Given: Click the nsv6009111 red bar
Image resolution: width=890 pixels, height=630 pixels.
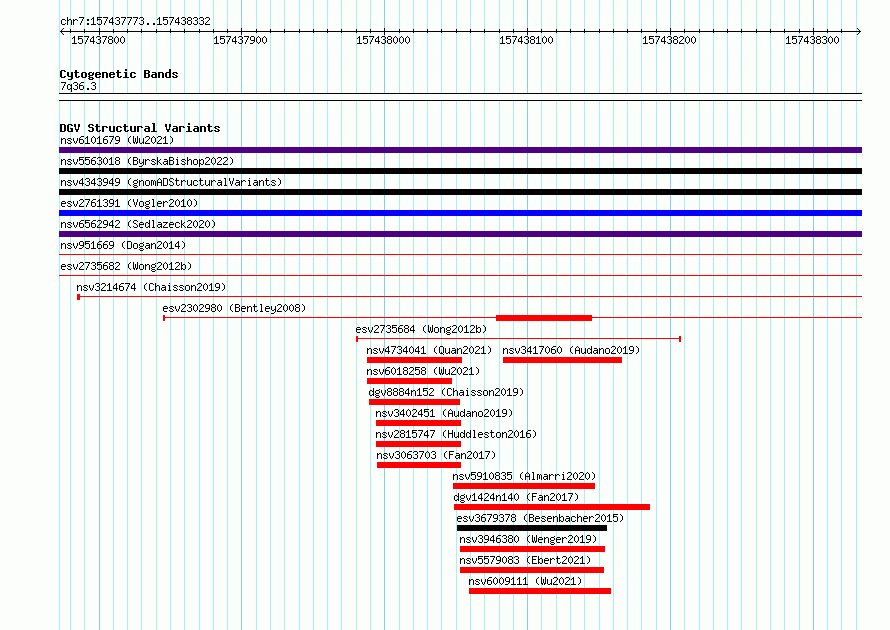Looking at the screenshot, I should 540,591.
